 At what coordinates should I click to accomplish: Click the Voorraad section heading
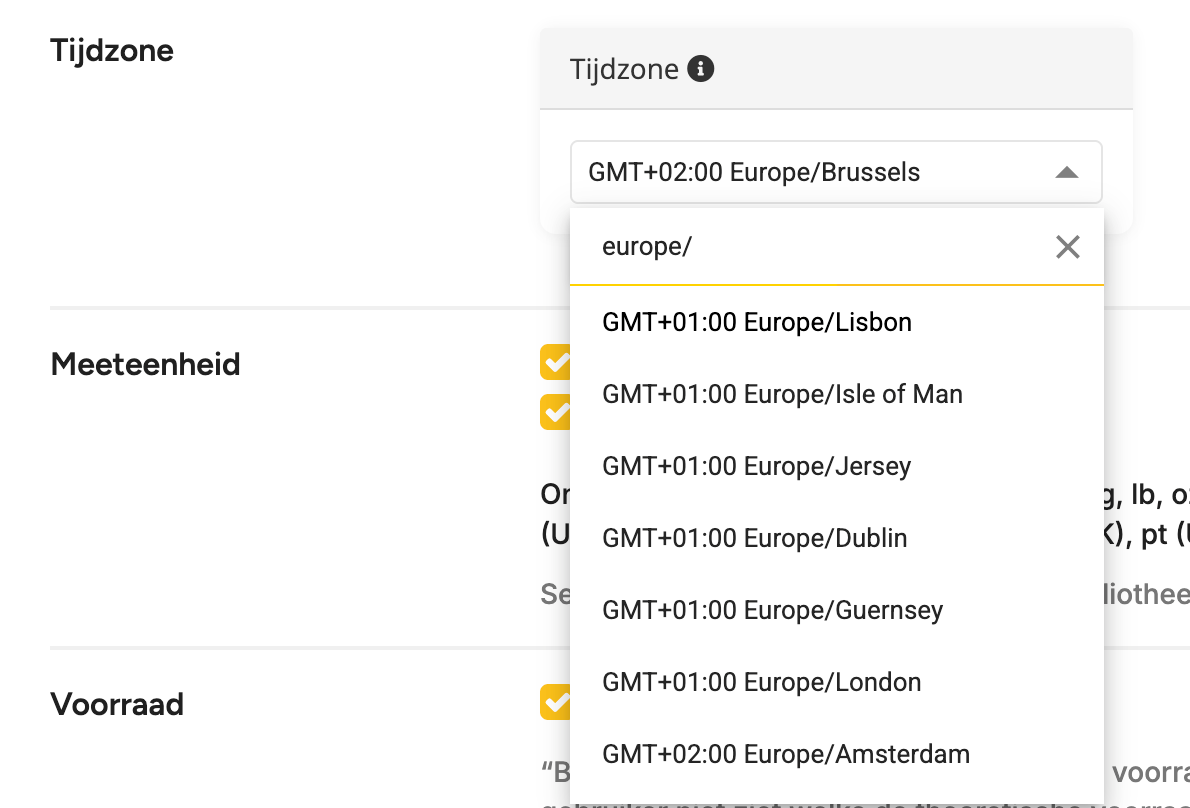coord(117,704)
